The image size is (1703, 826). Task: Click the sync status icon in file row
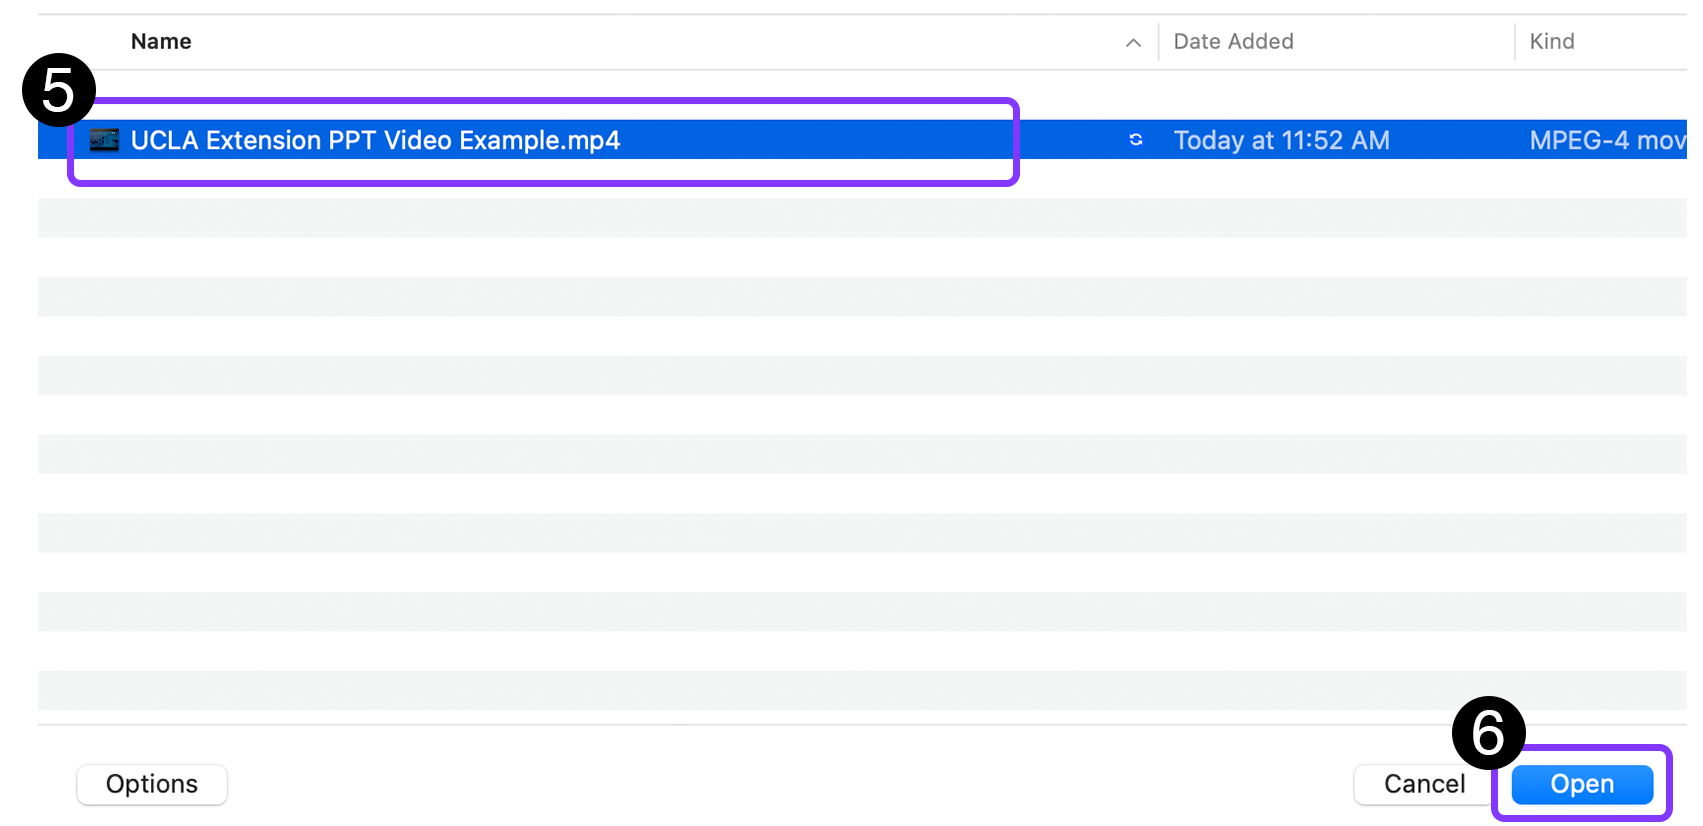pyautogui.click(x=1136, y=140)
